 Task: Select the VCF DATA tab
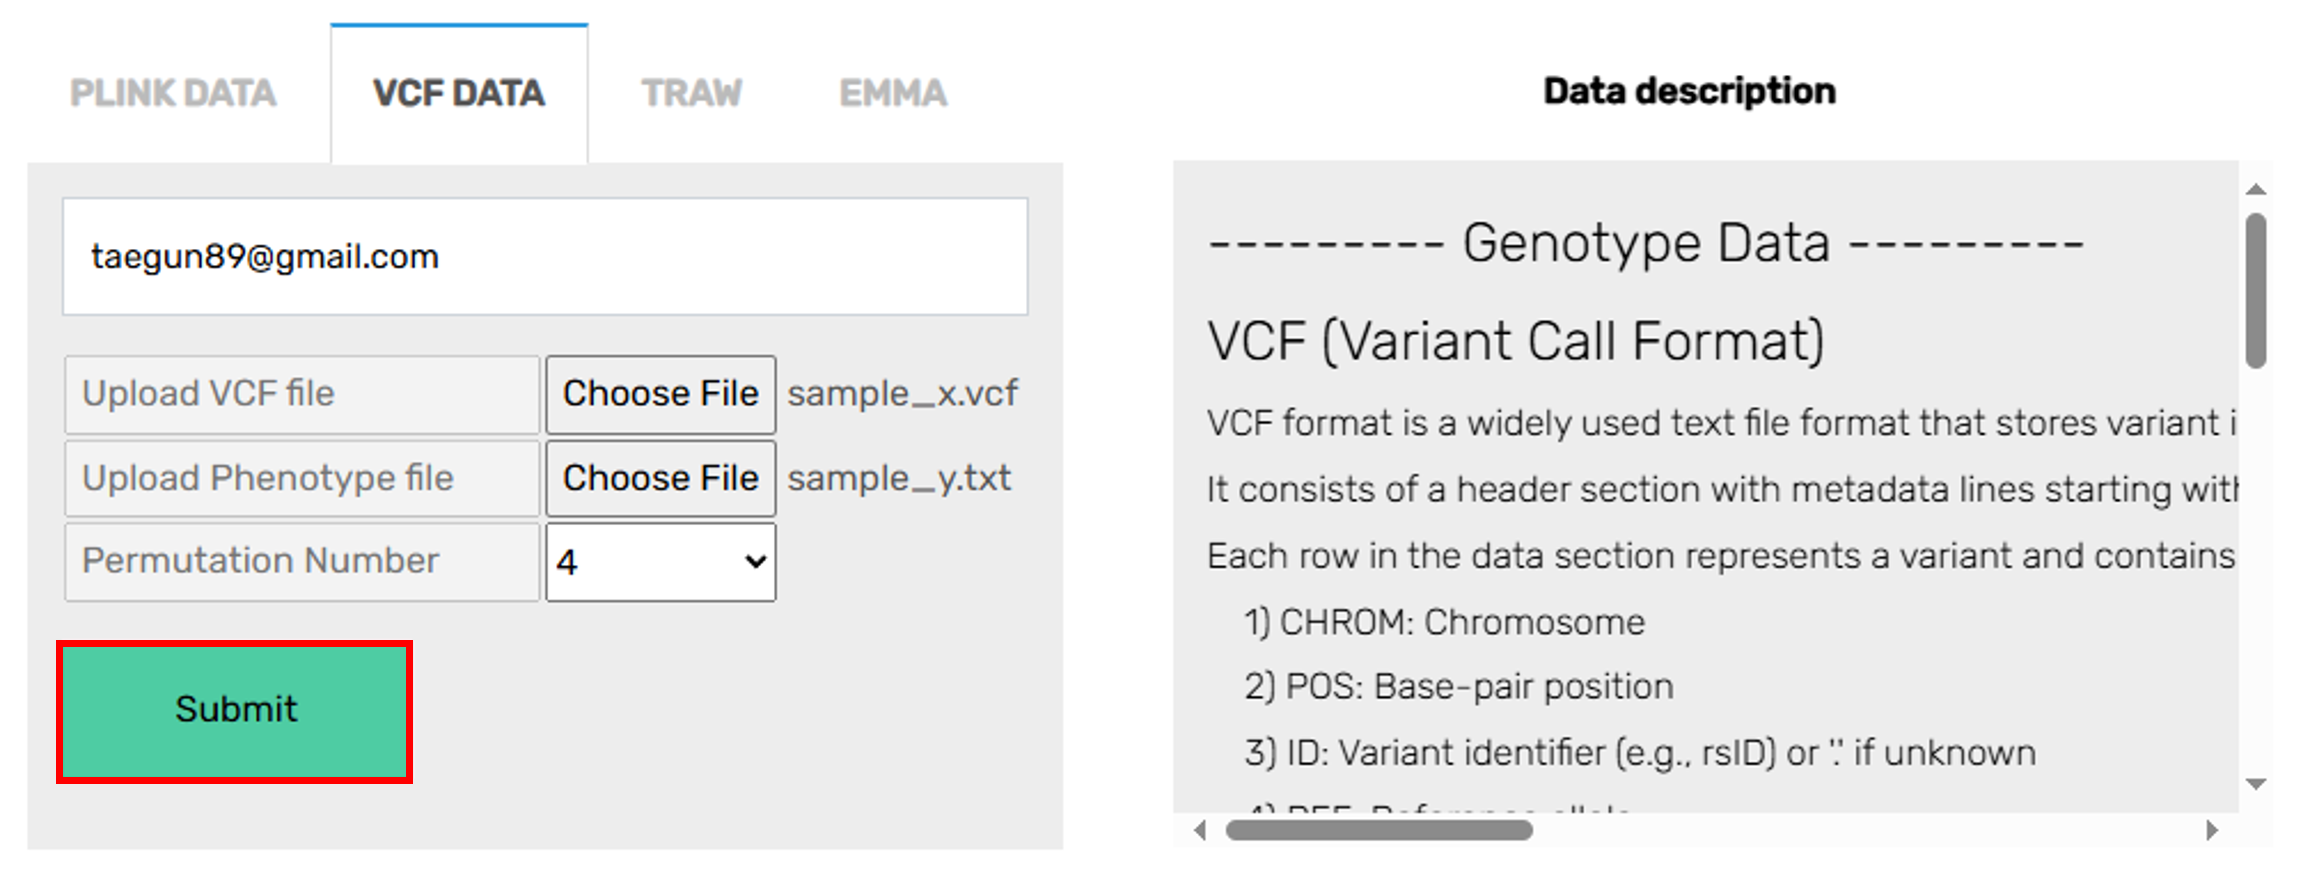click(x=459, y=94)
